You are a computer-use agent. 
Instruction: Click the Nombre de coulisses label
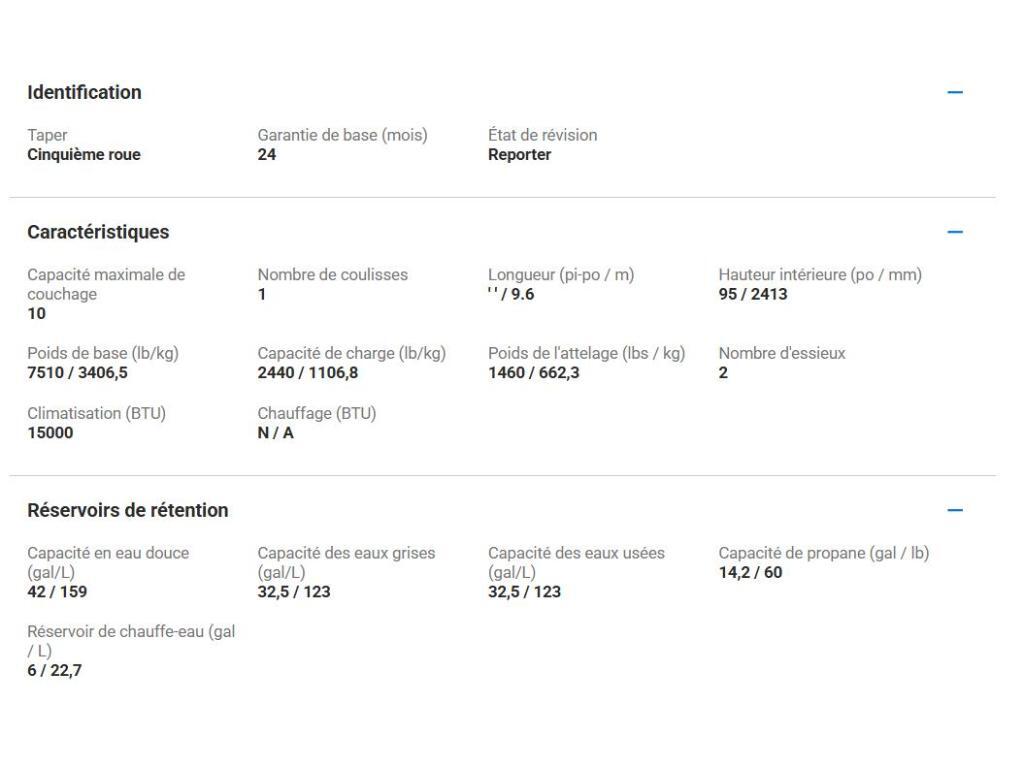(332, 275)
